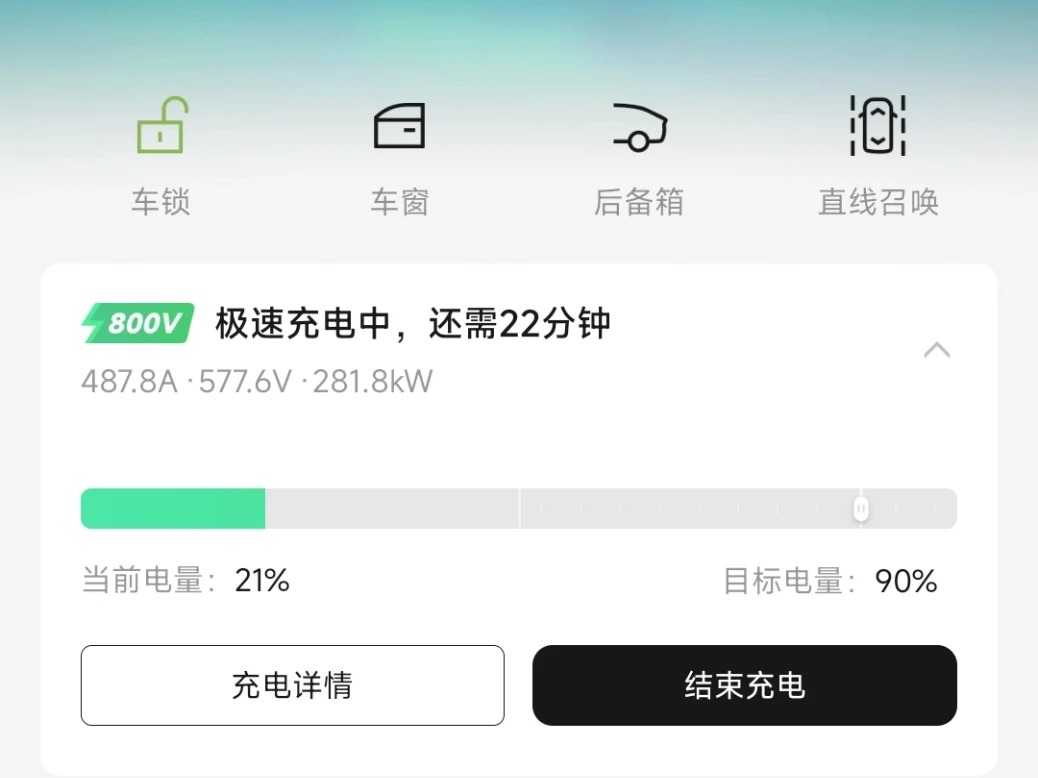The height and width of the screenshot is (778, 1038).
Task: Click the green filled part of the charge bar
Action: pyautogui.click(x=173, y=509)
